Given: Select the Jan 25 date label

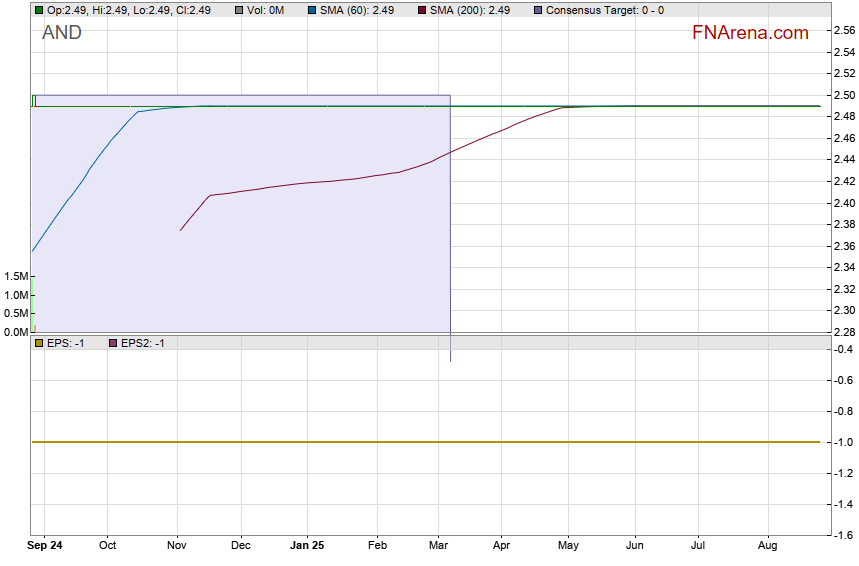Looking at the screenshot, I should click(x=307, y=546).
